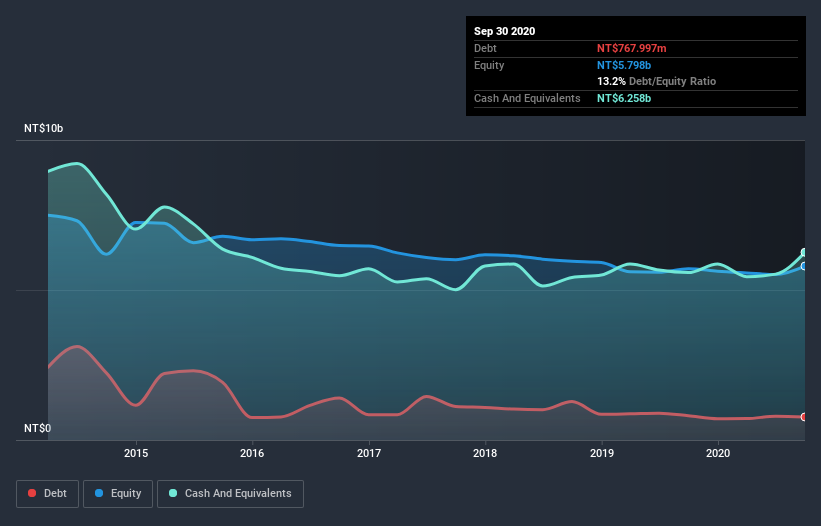Toggle the Debt legend button

47,494
